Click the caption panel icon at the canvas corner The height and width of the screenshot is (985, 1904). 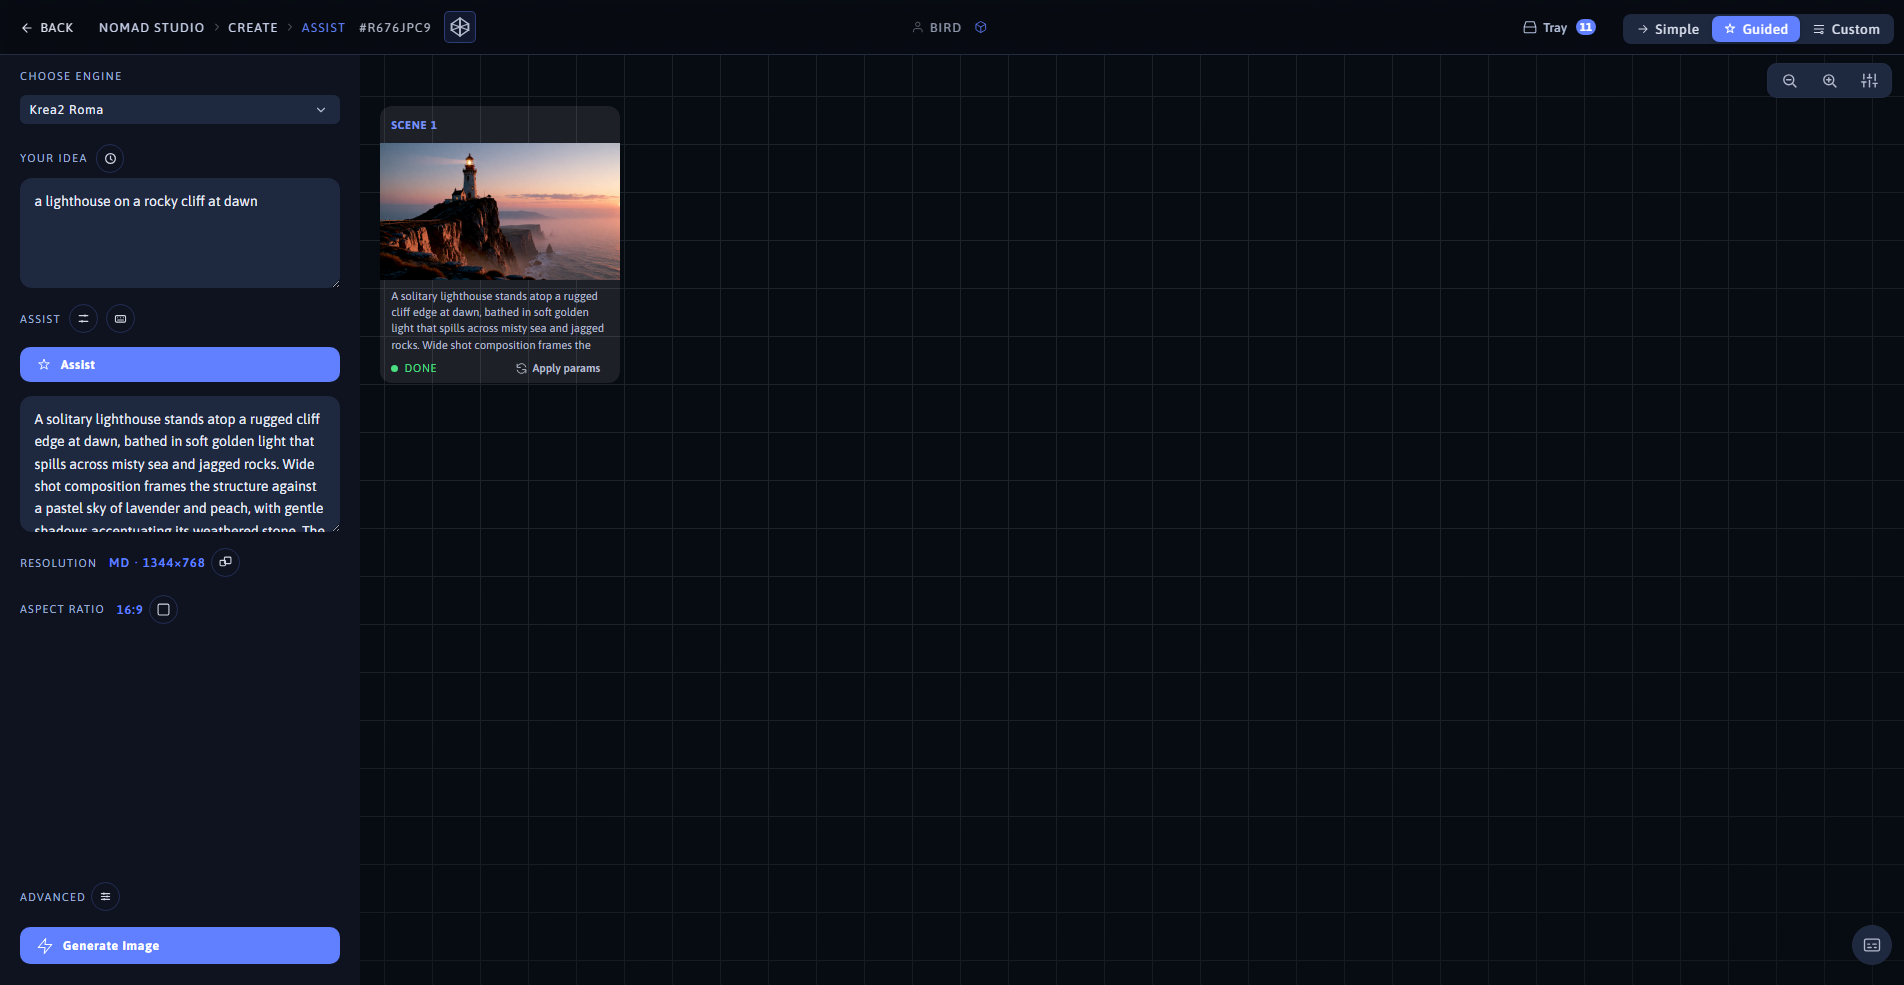click(x=1872, y=945)
